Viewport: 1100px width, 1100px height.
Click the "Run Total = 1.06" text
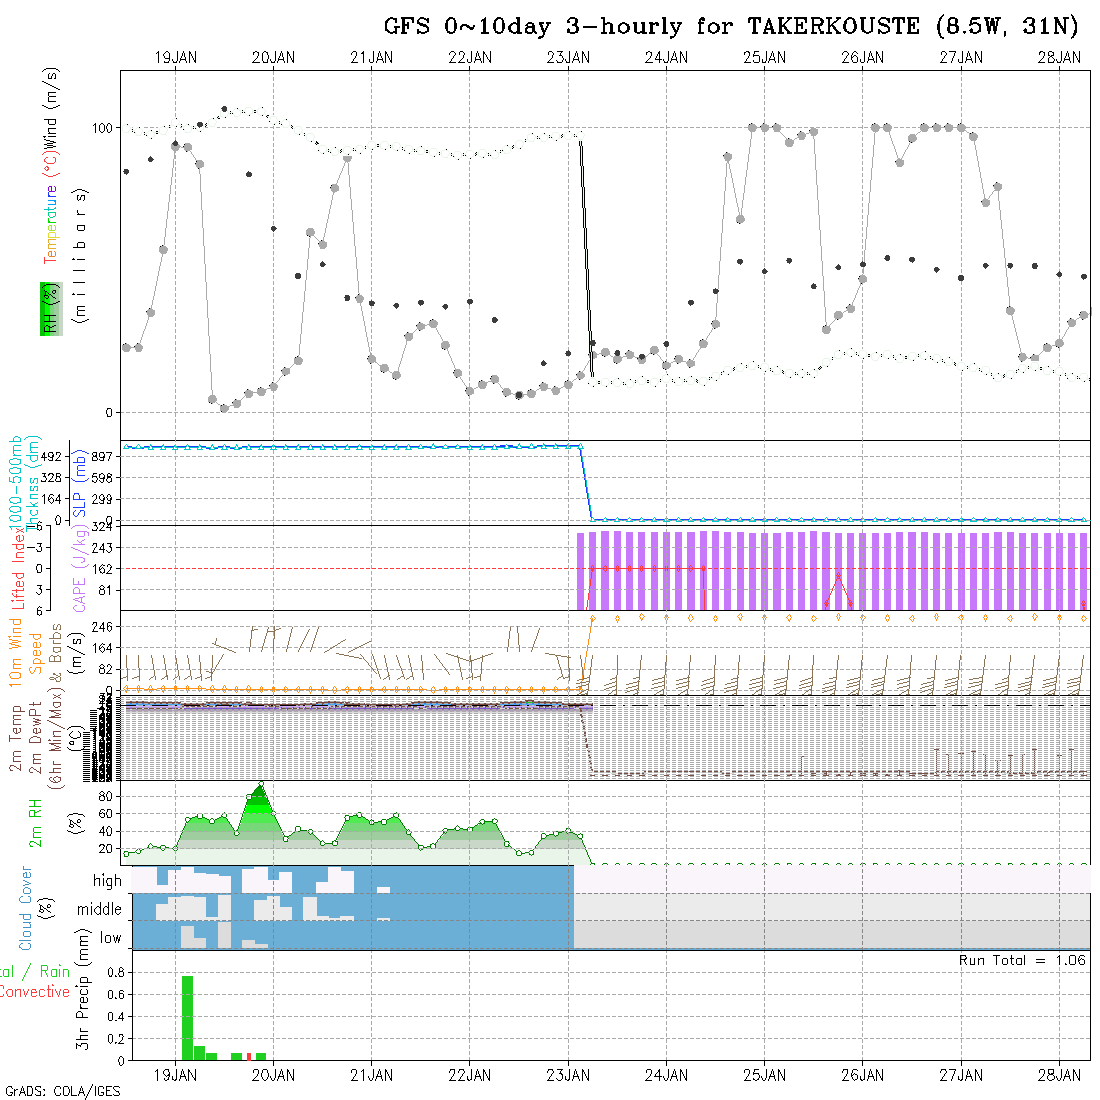pyautogui.click(x=1022, y=960)
